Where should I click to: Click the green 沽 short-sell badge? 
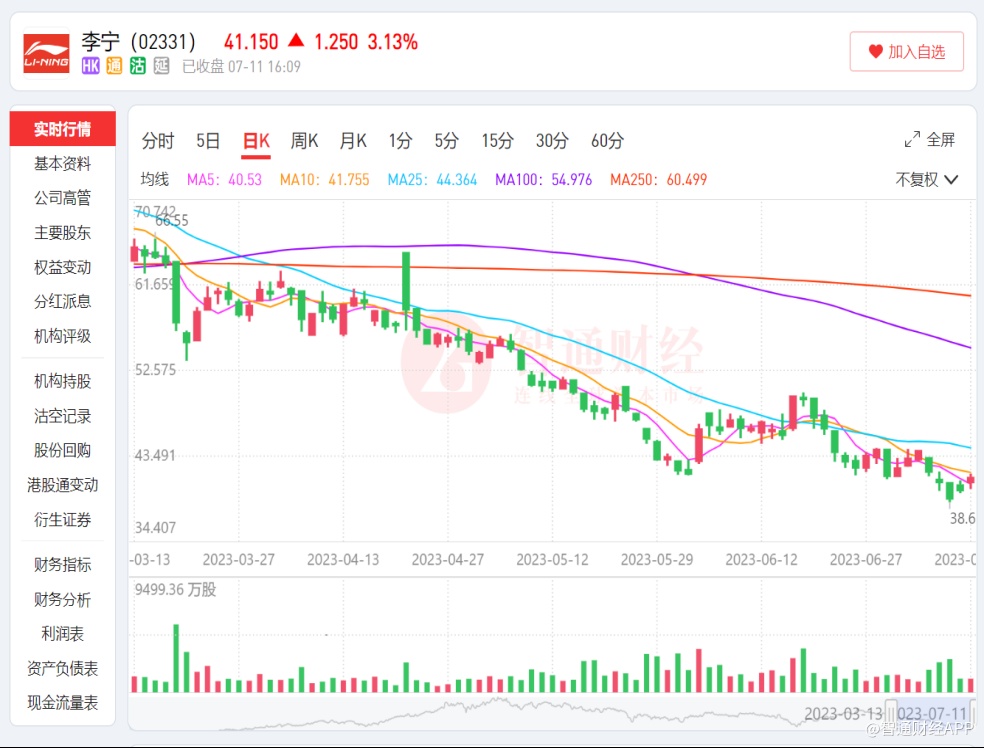(137, 66)
